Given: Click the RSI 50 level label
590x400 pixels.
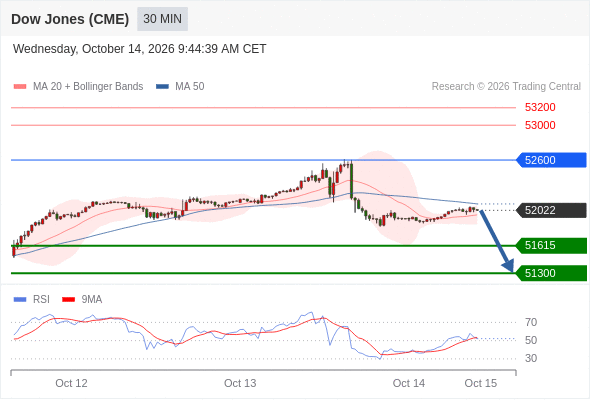Looking at the screenshot, I should (x=531, y=340).
